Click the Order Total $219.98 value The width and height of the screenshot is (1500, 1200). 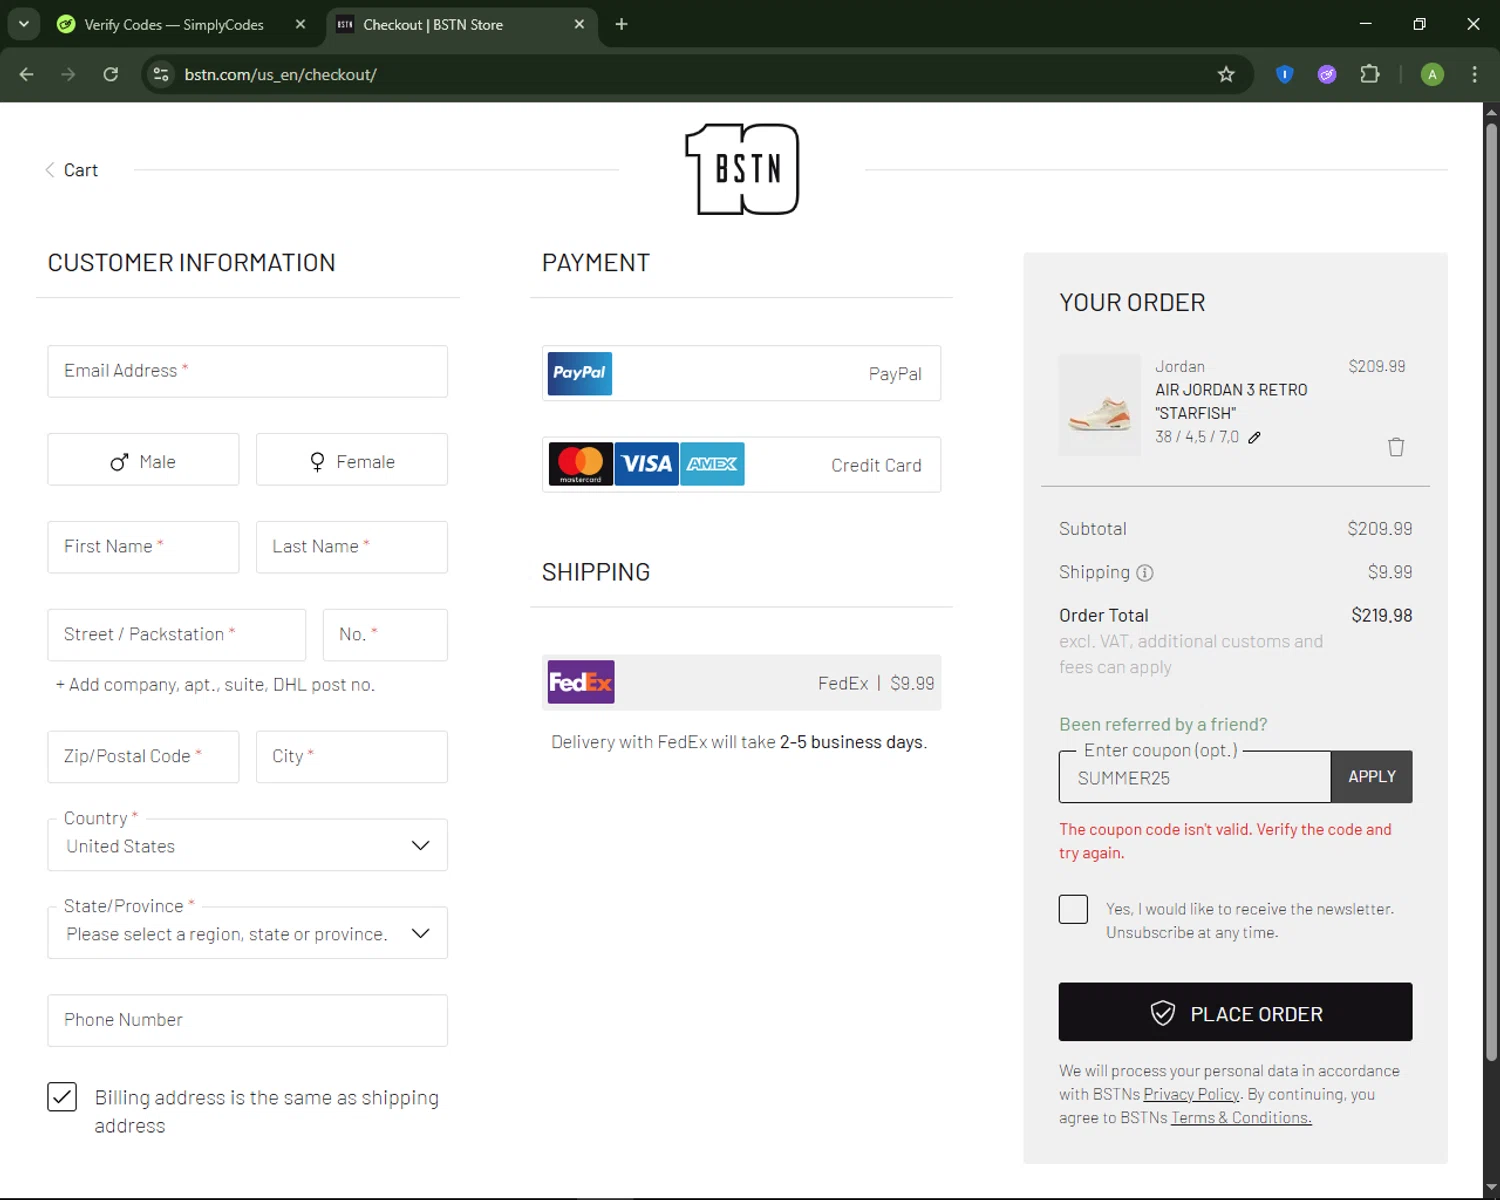[x=1381, y=616]
